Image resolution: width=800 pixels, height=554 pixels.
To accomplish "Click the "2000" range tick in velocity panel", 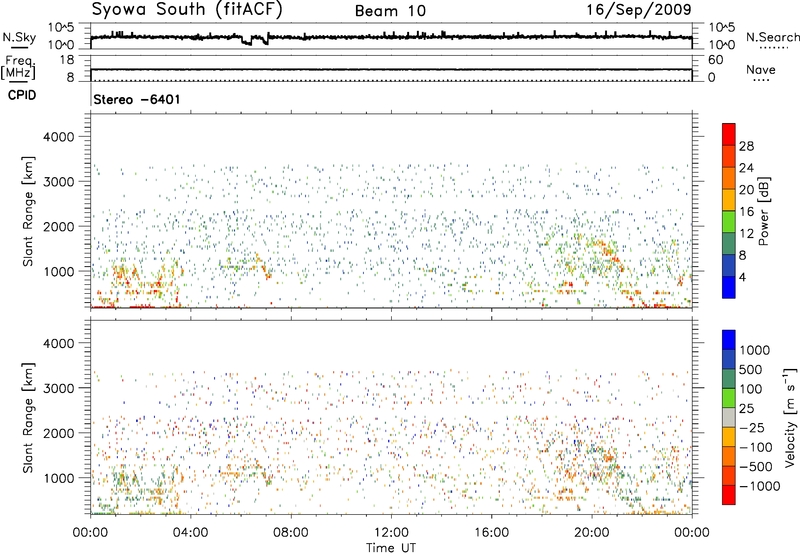I will click(58, 433).
